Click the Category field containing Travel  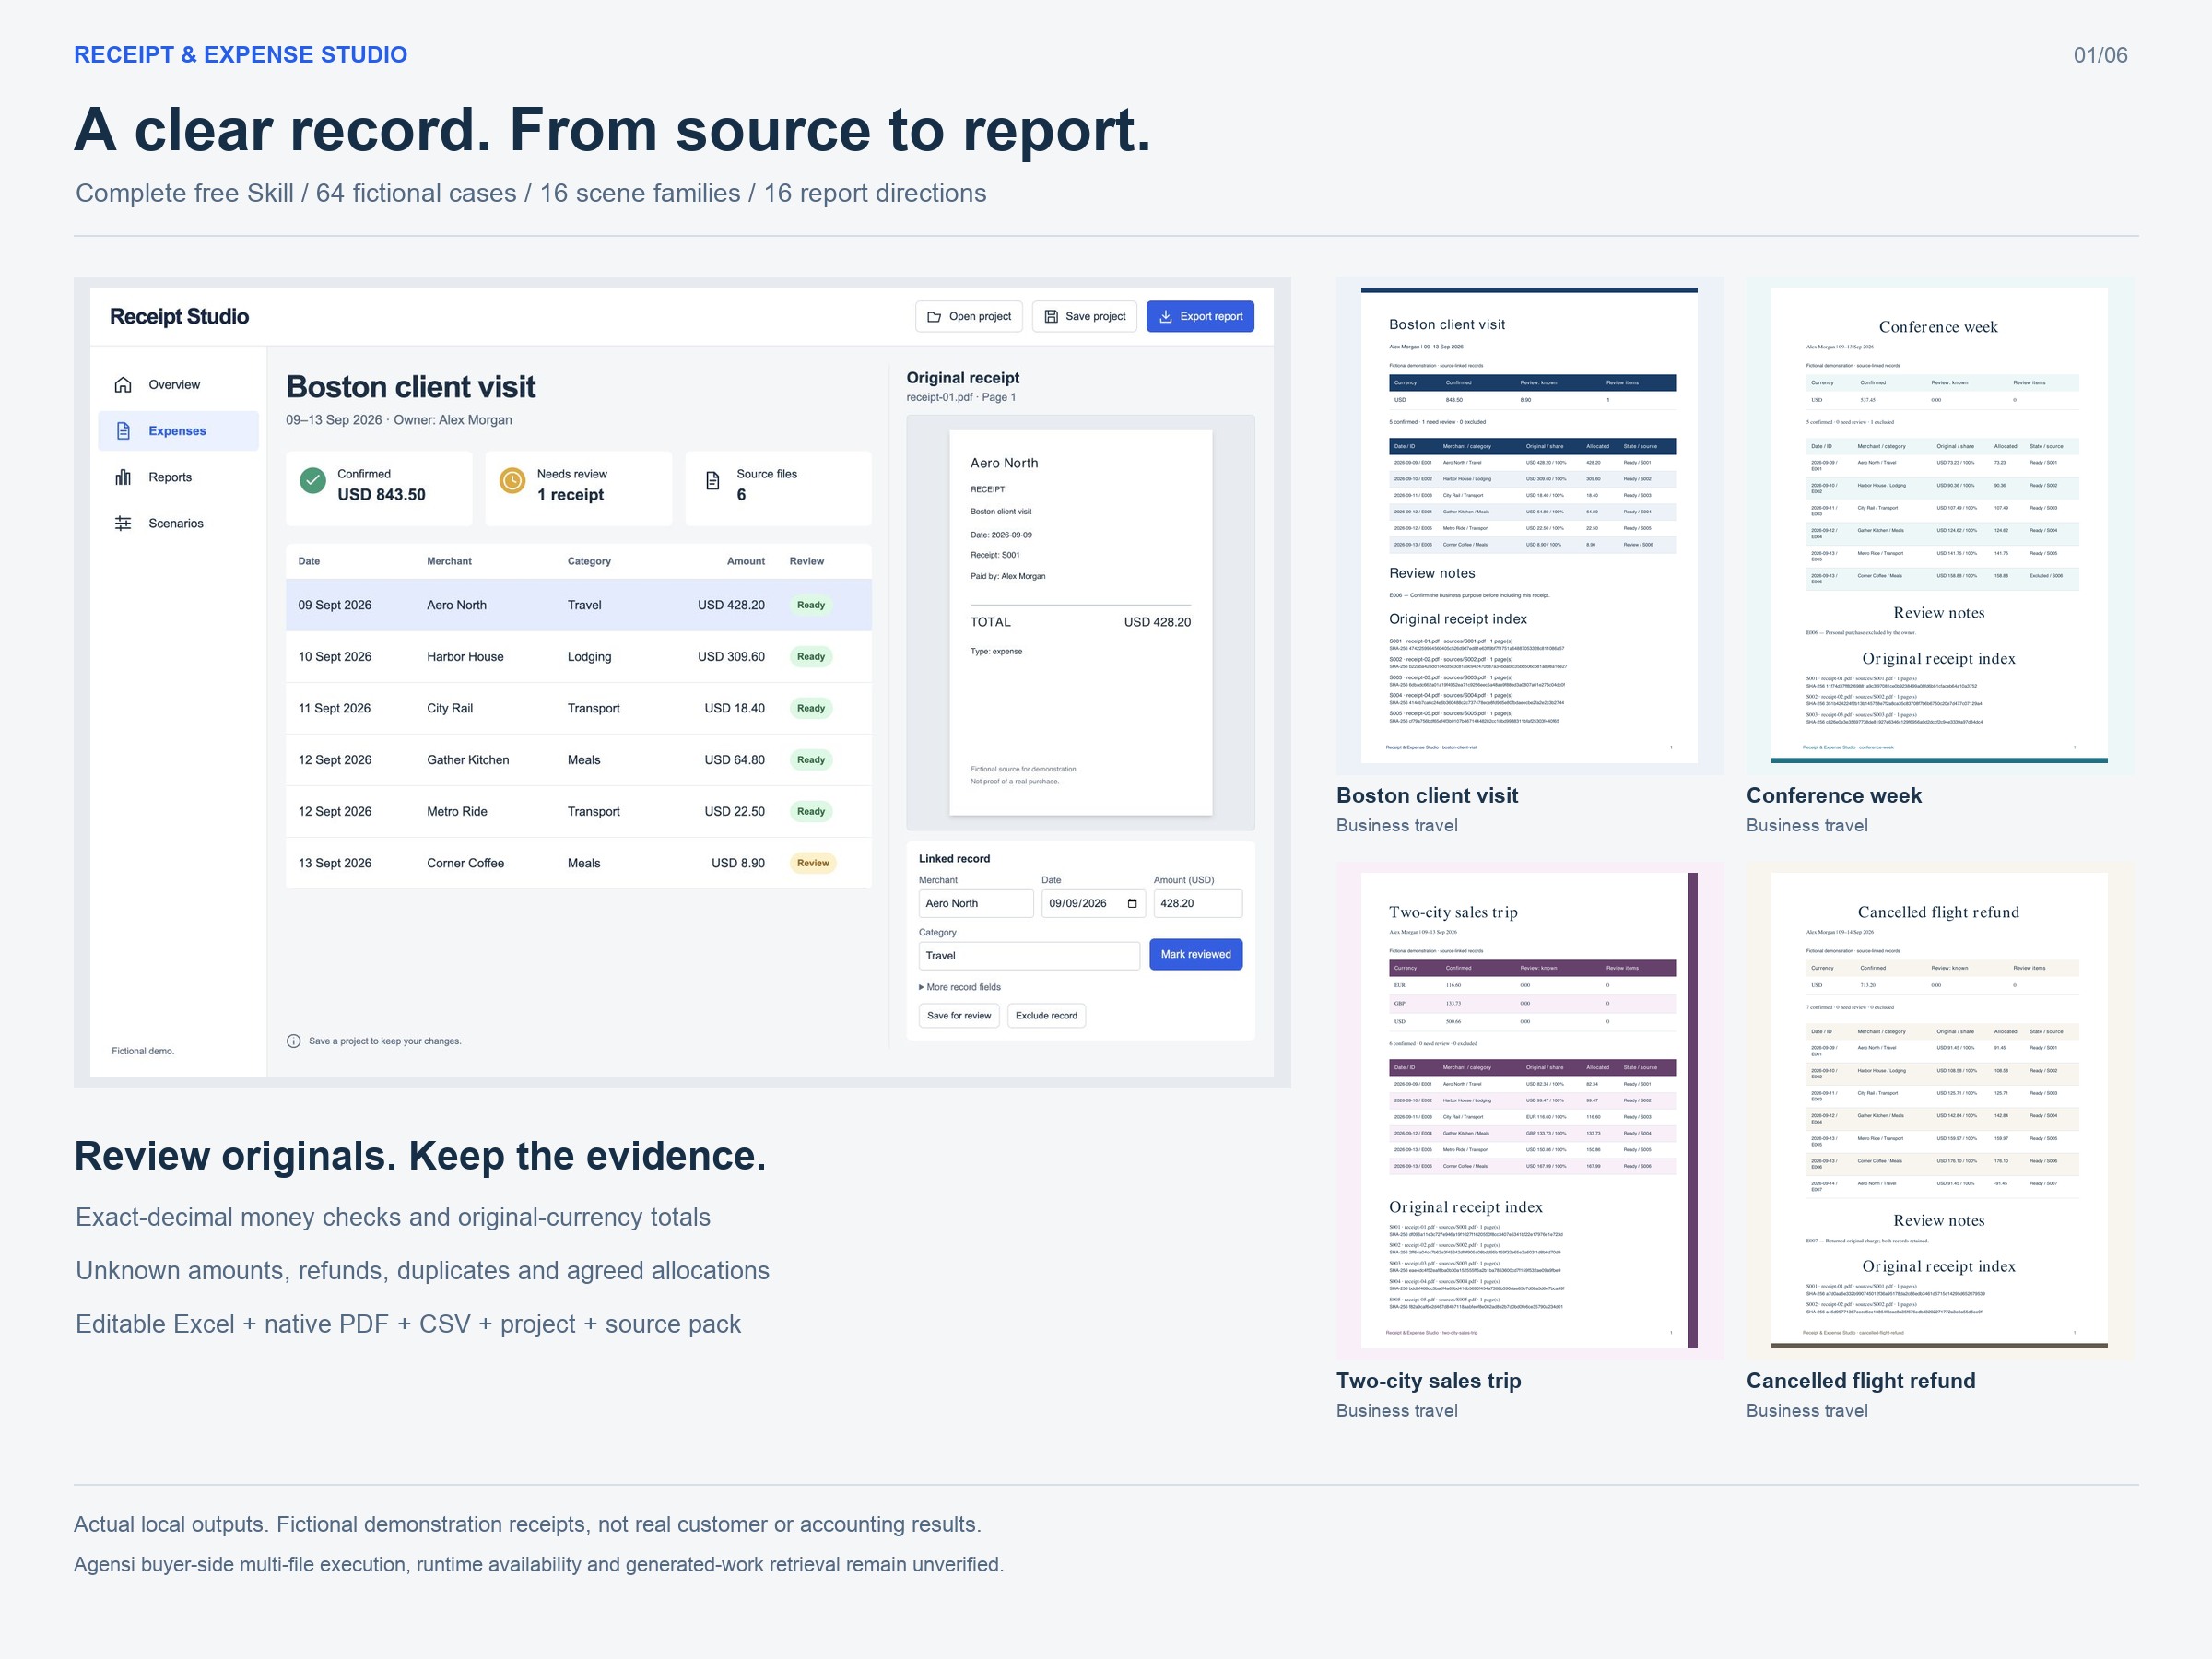pos(1029,956)
